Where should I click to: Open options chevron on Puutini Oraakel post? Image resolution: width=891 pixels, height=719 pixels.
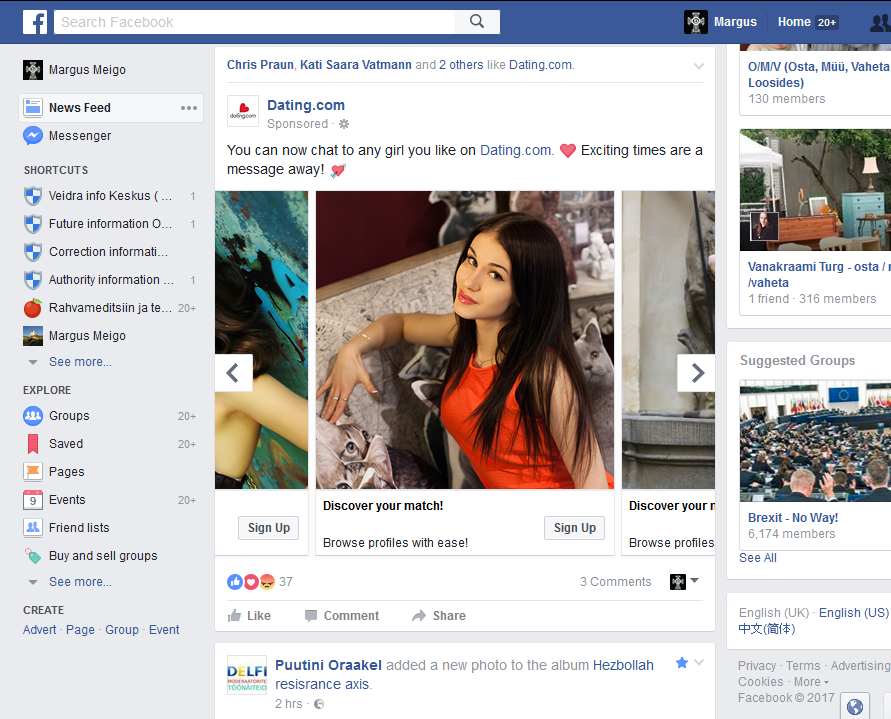(699, 662)
